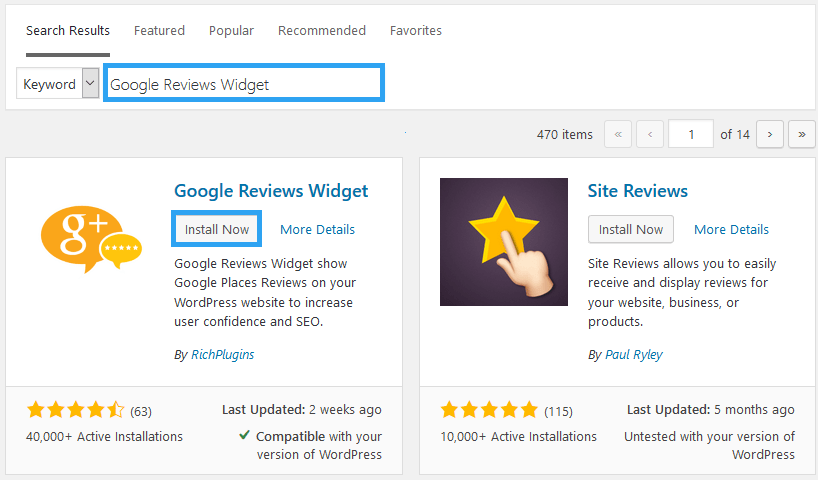Open the Search Results tab
Screen dimensions: 818x480
click(x=68, y=31)
